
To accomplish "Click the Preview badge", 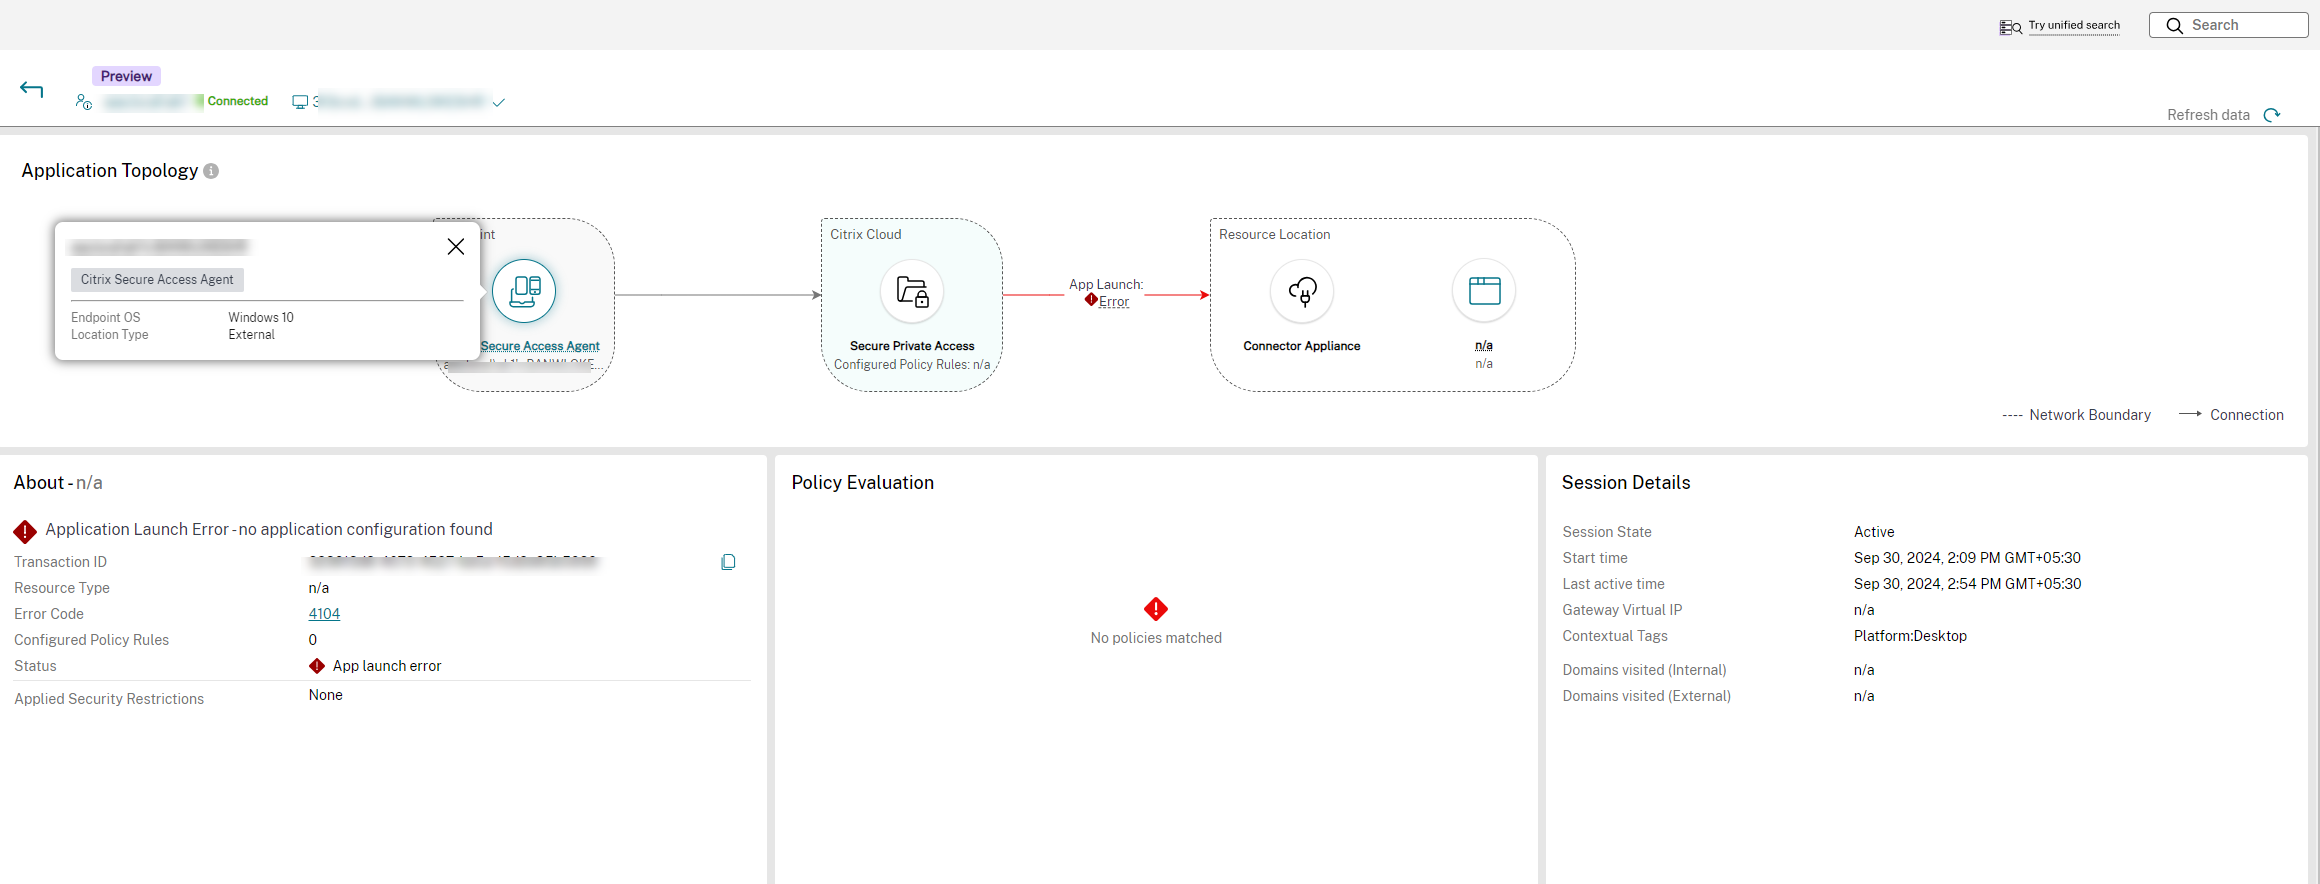I will [126, 76].
